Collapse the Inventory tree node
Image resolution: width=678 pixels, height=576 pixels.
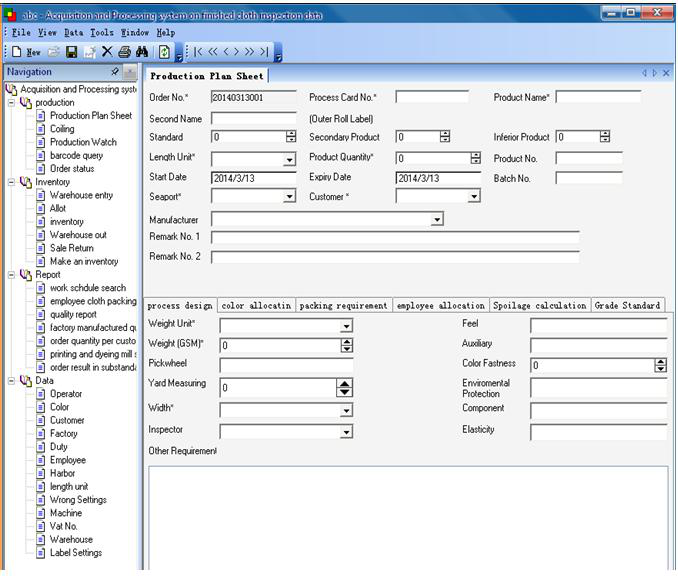pos(12,182)
